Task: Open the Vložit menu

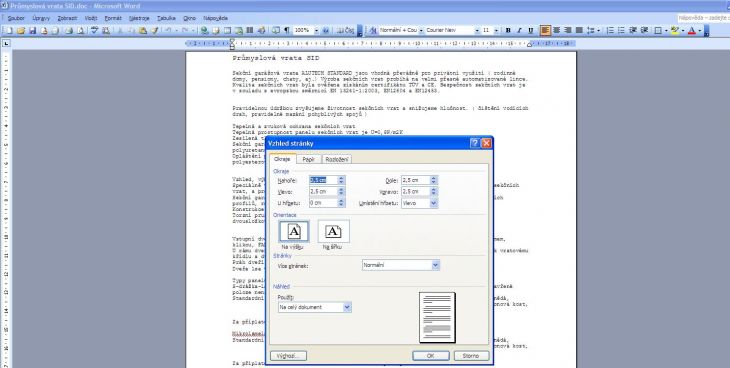Action: 91,18
